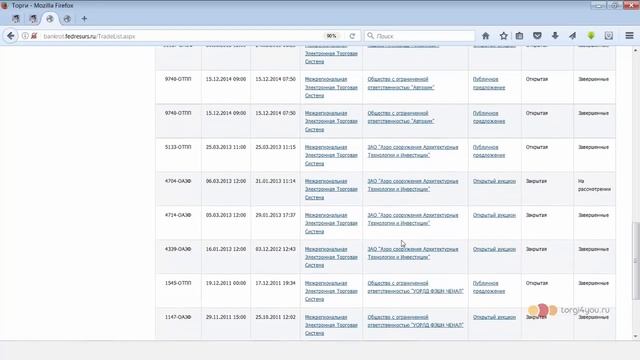Open Открытый аукцион link in row 4714-ОАЭФ
Screen dimensions: 640x360
click(494, 215)
